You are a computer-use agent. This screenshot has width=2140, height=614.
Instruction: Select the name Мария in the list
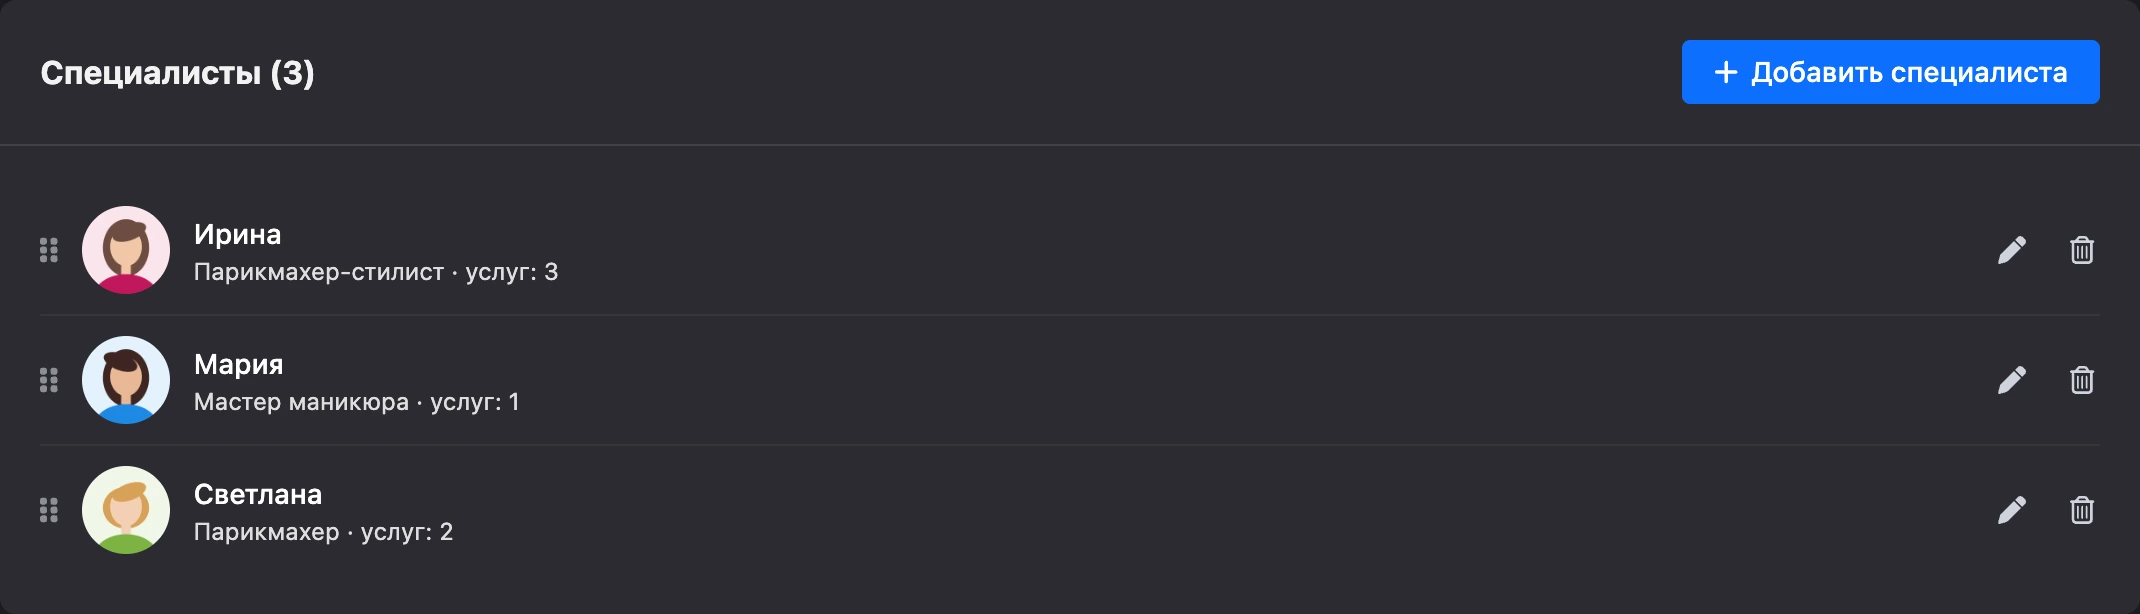click(x=238, y=364)
